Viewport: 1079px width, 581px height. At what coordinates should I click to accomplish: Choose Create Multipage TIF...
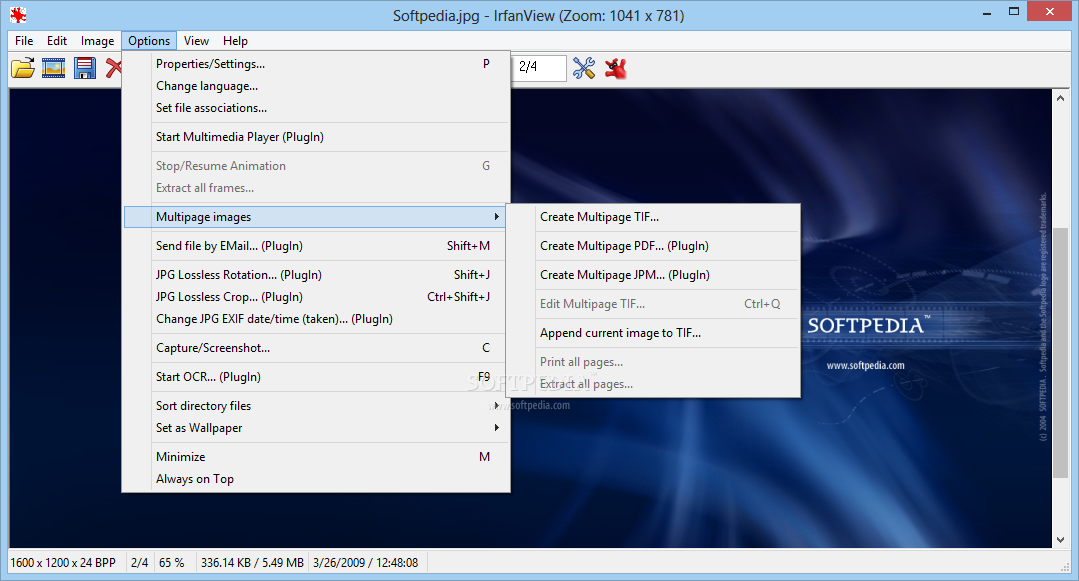654,217
